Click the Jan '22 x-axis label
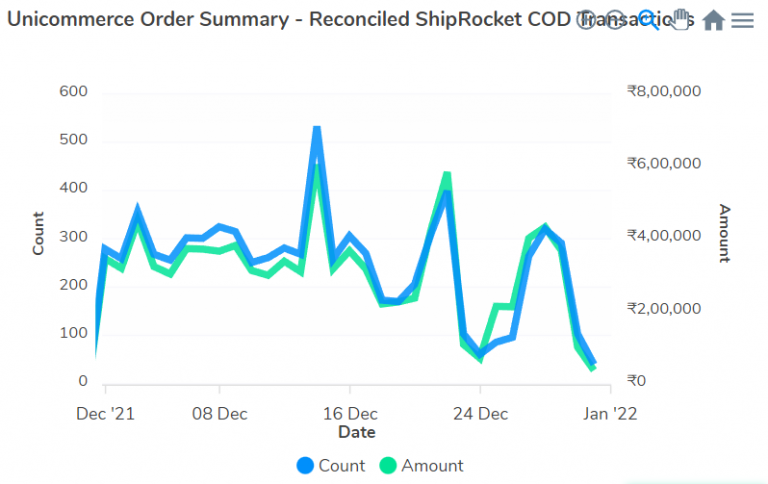Image resolution: width=768 pixels, height=484 pixels. 610,413
